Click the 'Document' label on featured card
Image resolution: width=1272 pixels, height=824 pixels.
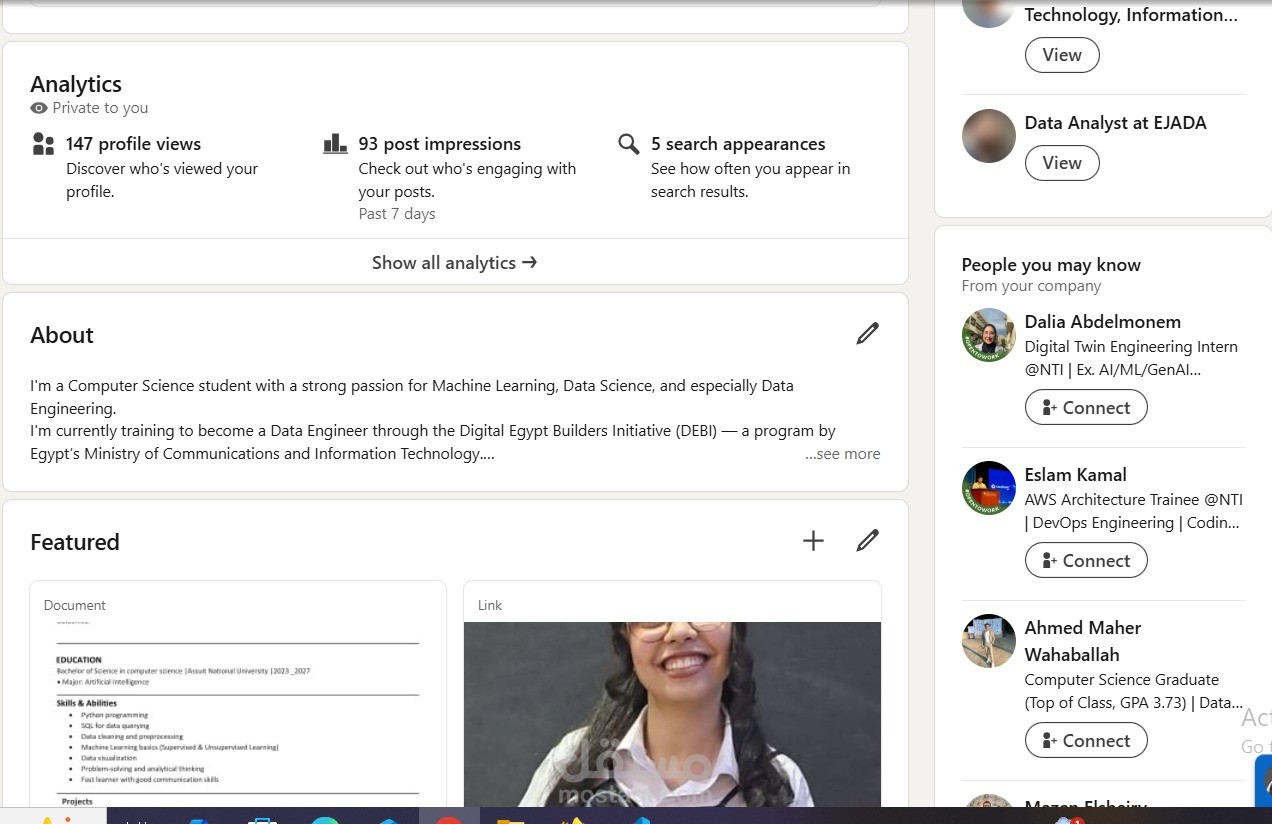(x=74, y=605)
